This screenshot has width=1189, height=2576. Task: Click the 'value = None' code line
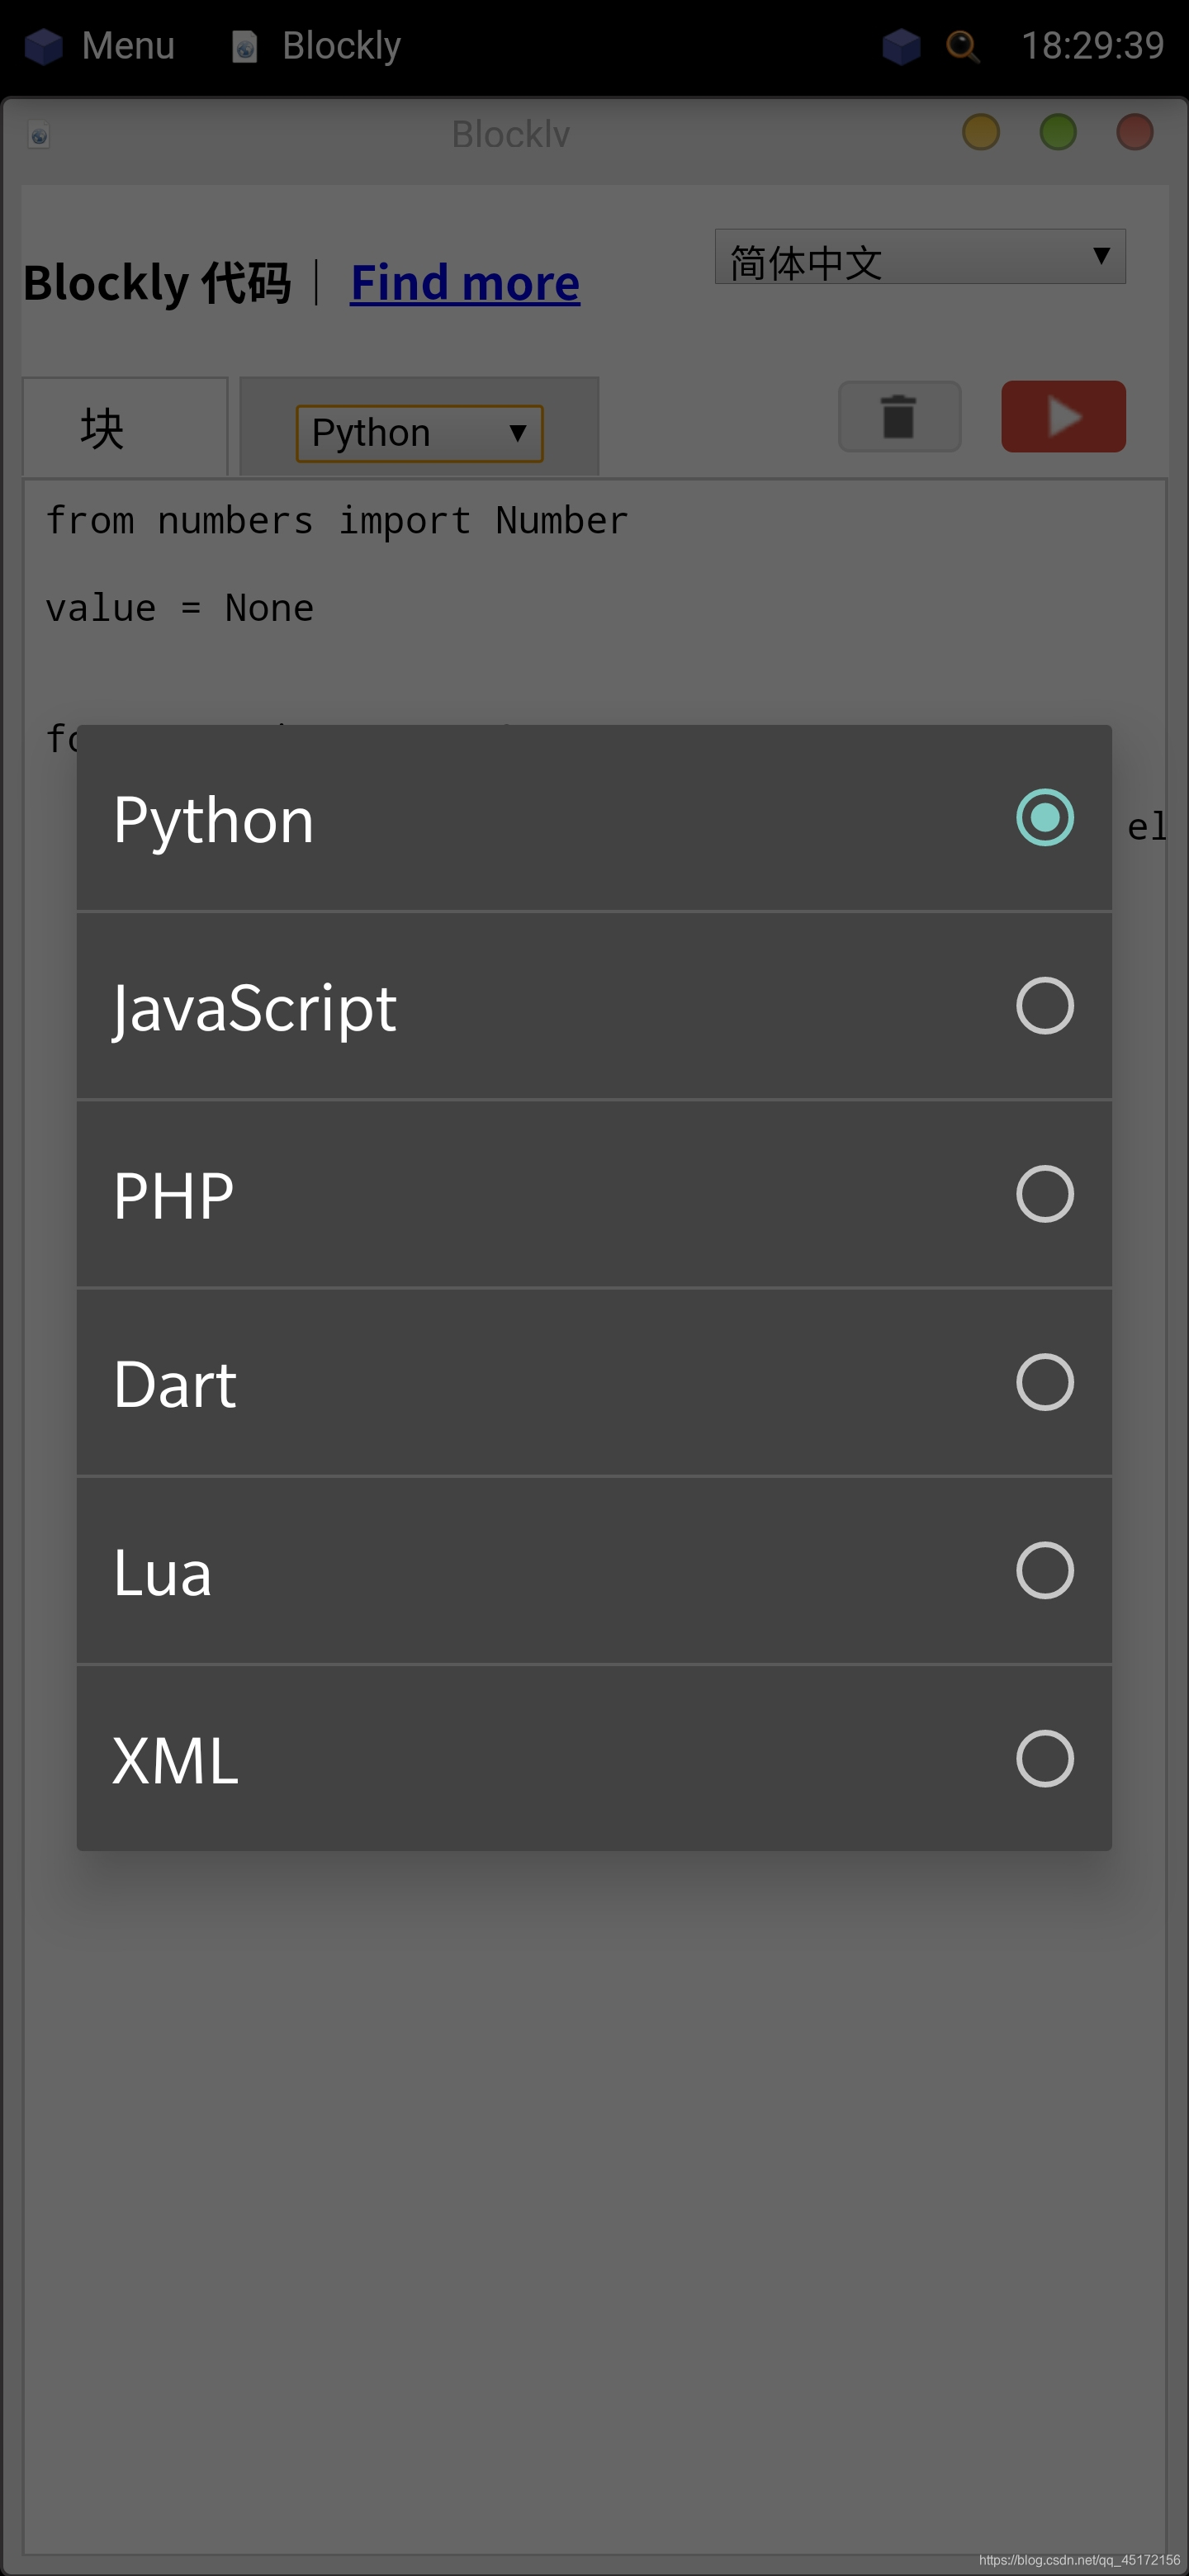click(x=180, y=608)
